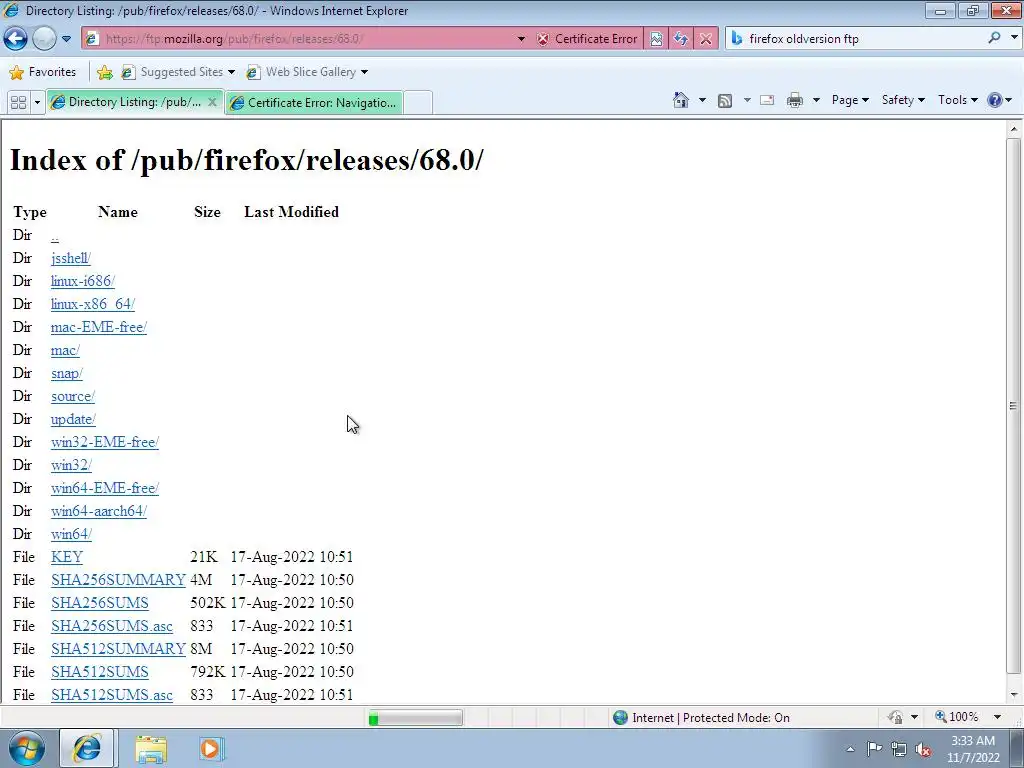This screenshot has height=768, width=1024.
Task: Launch Windows Media Player from taskbar
Action: (210, 748)
